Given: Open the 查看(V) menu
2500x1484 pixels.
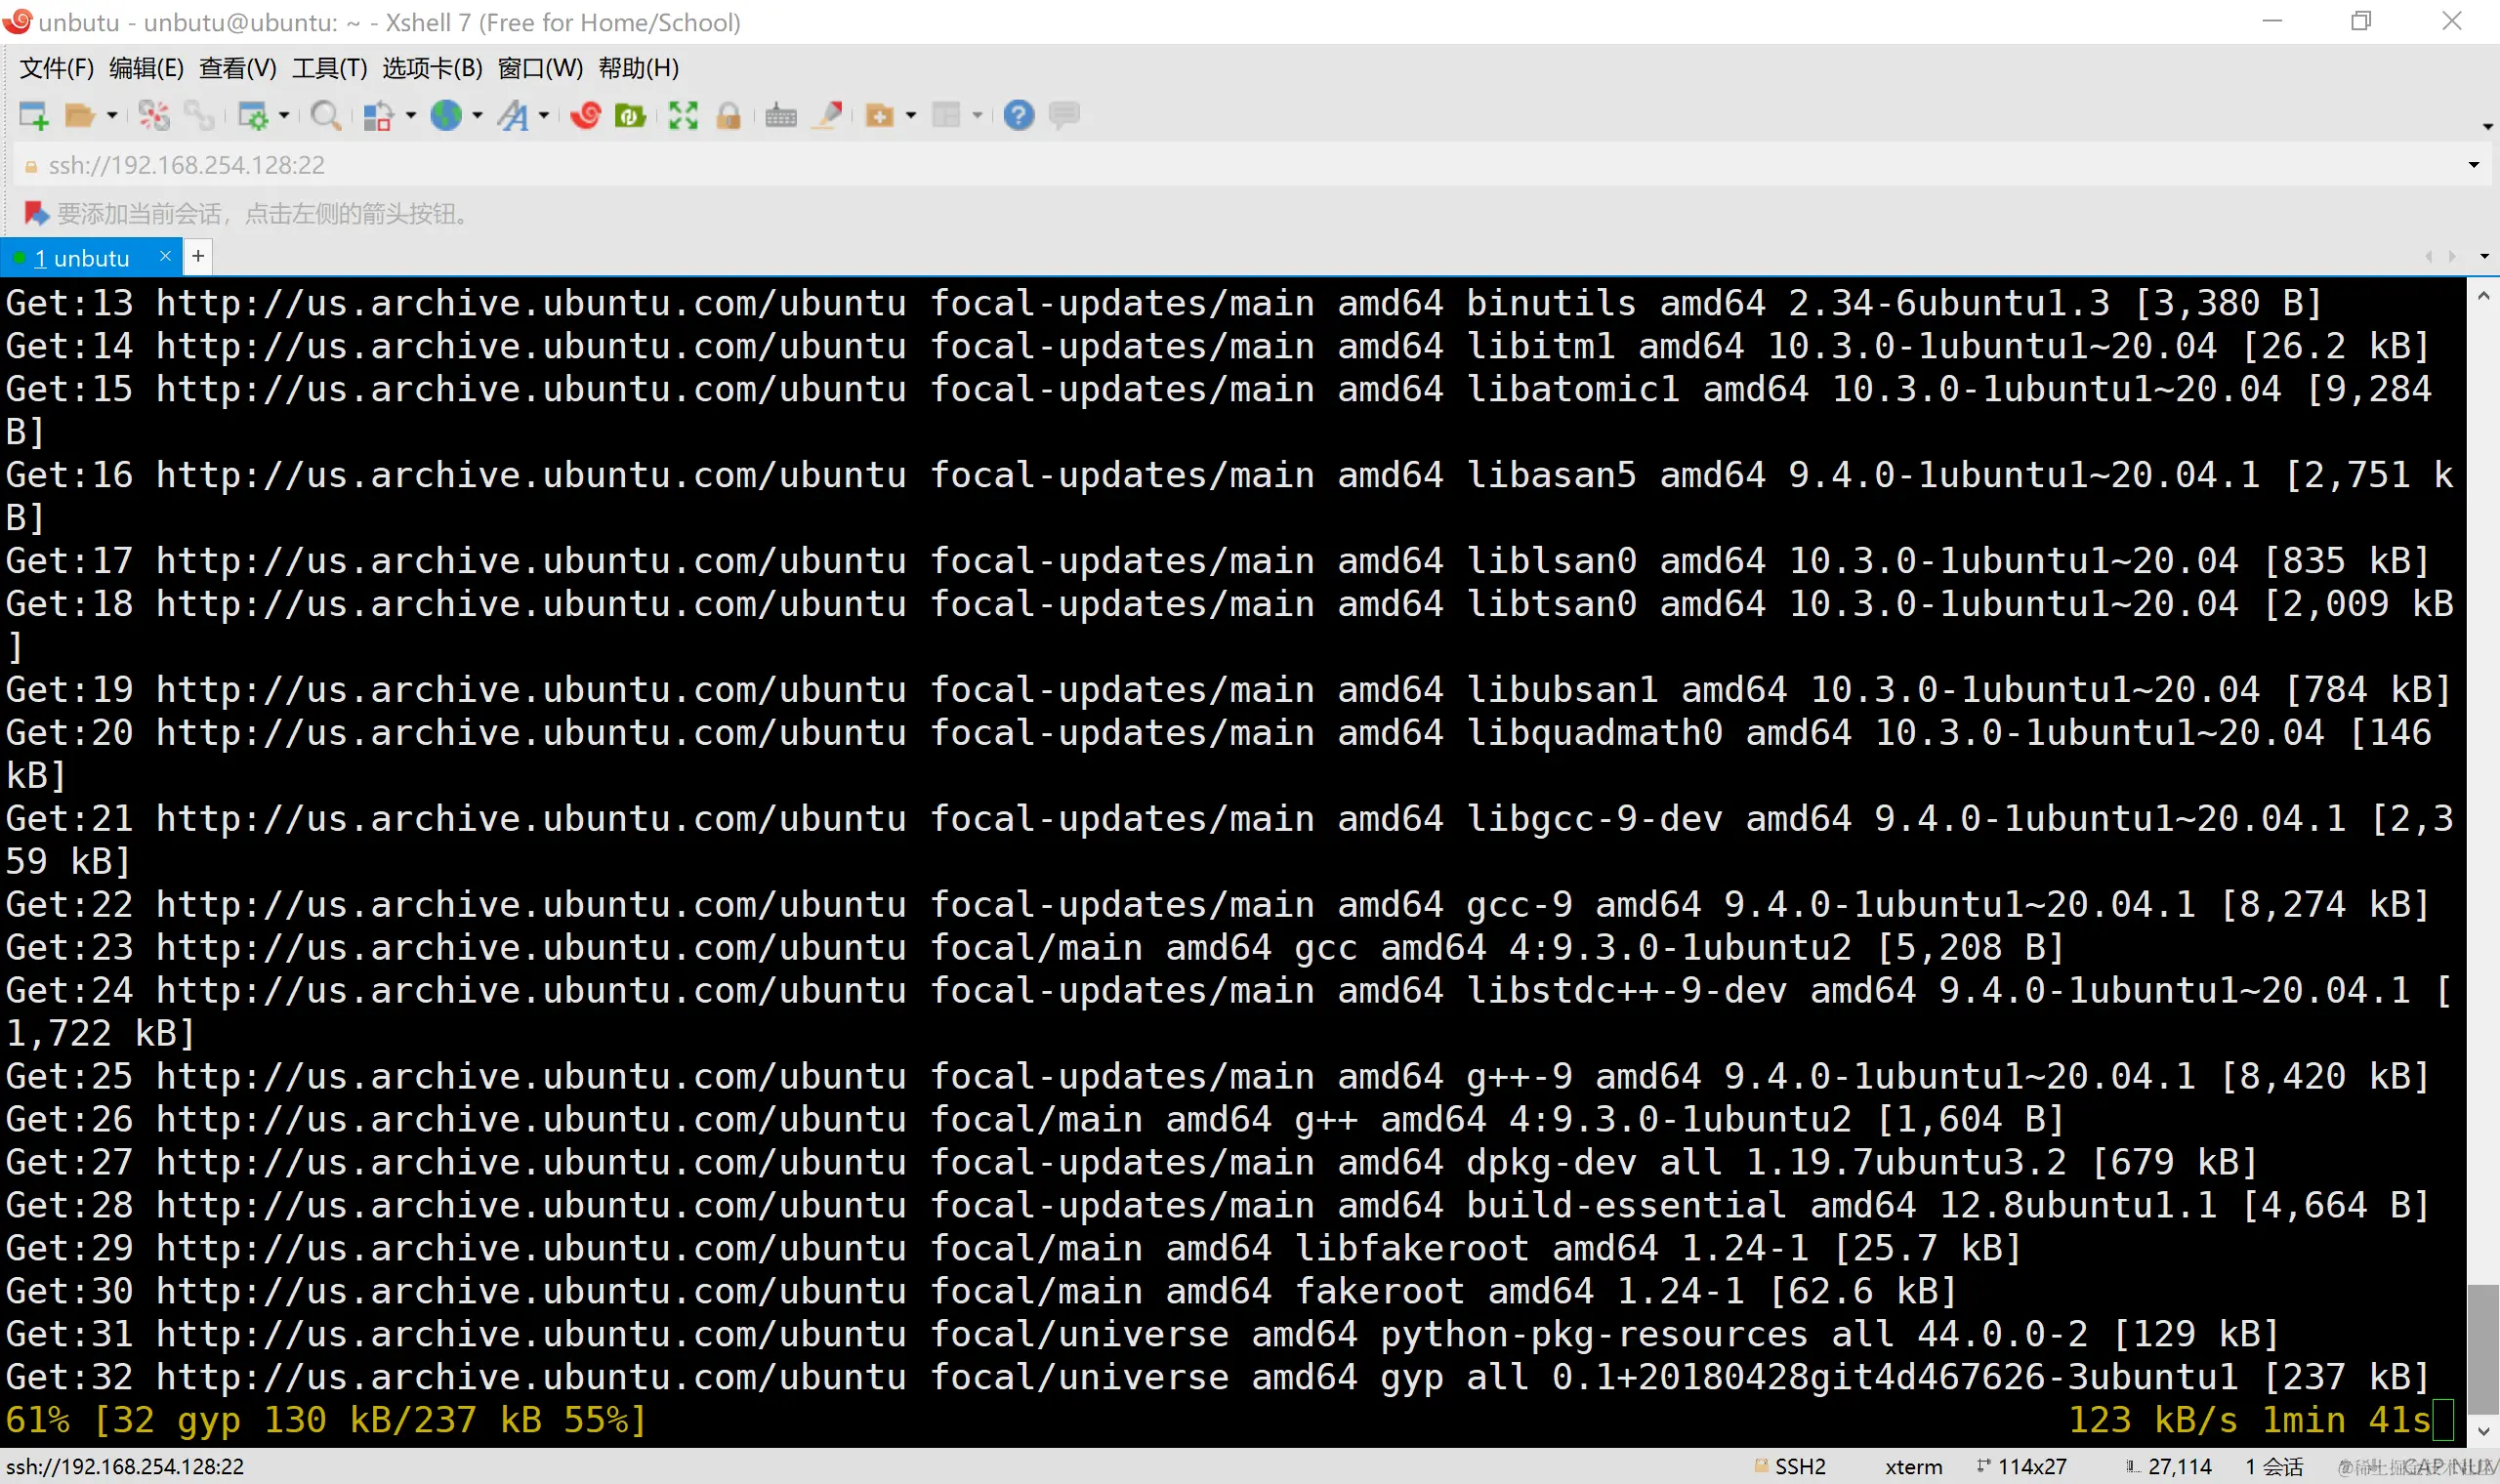Looking at the screenshot, I should 237,68.
